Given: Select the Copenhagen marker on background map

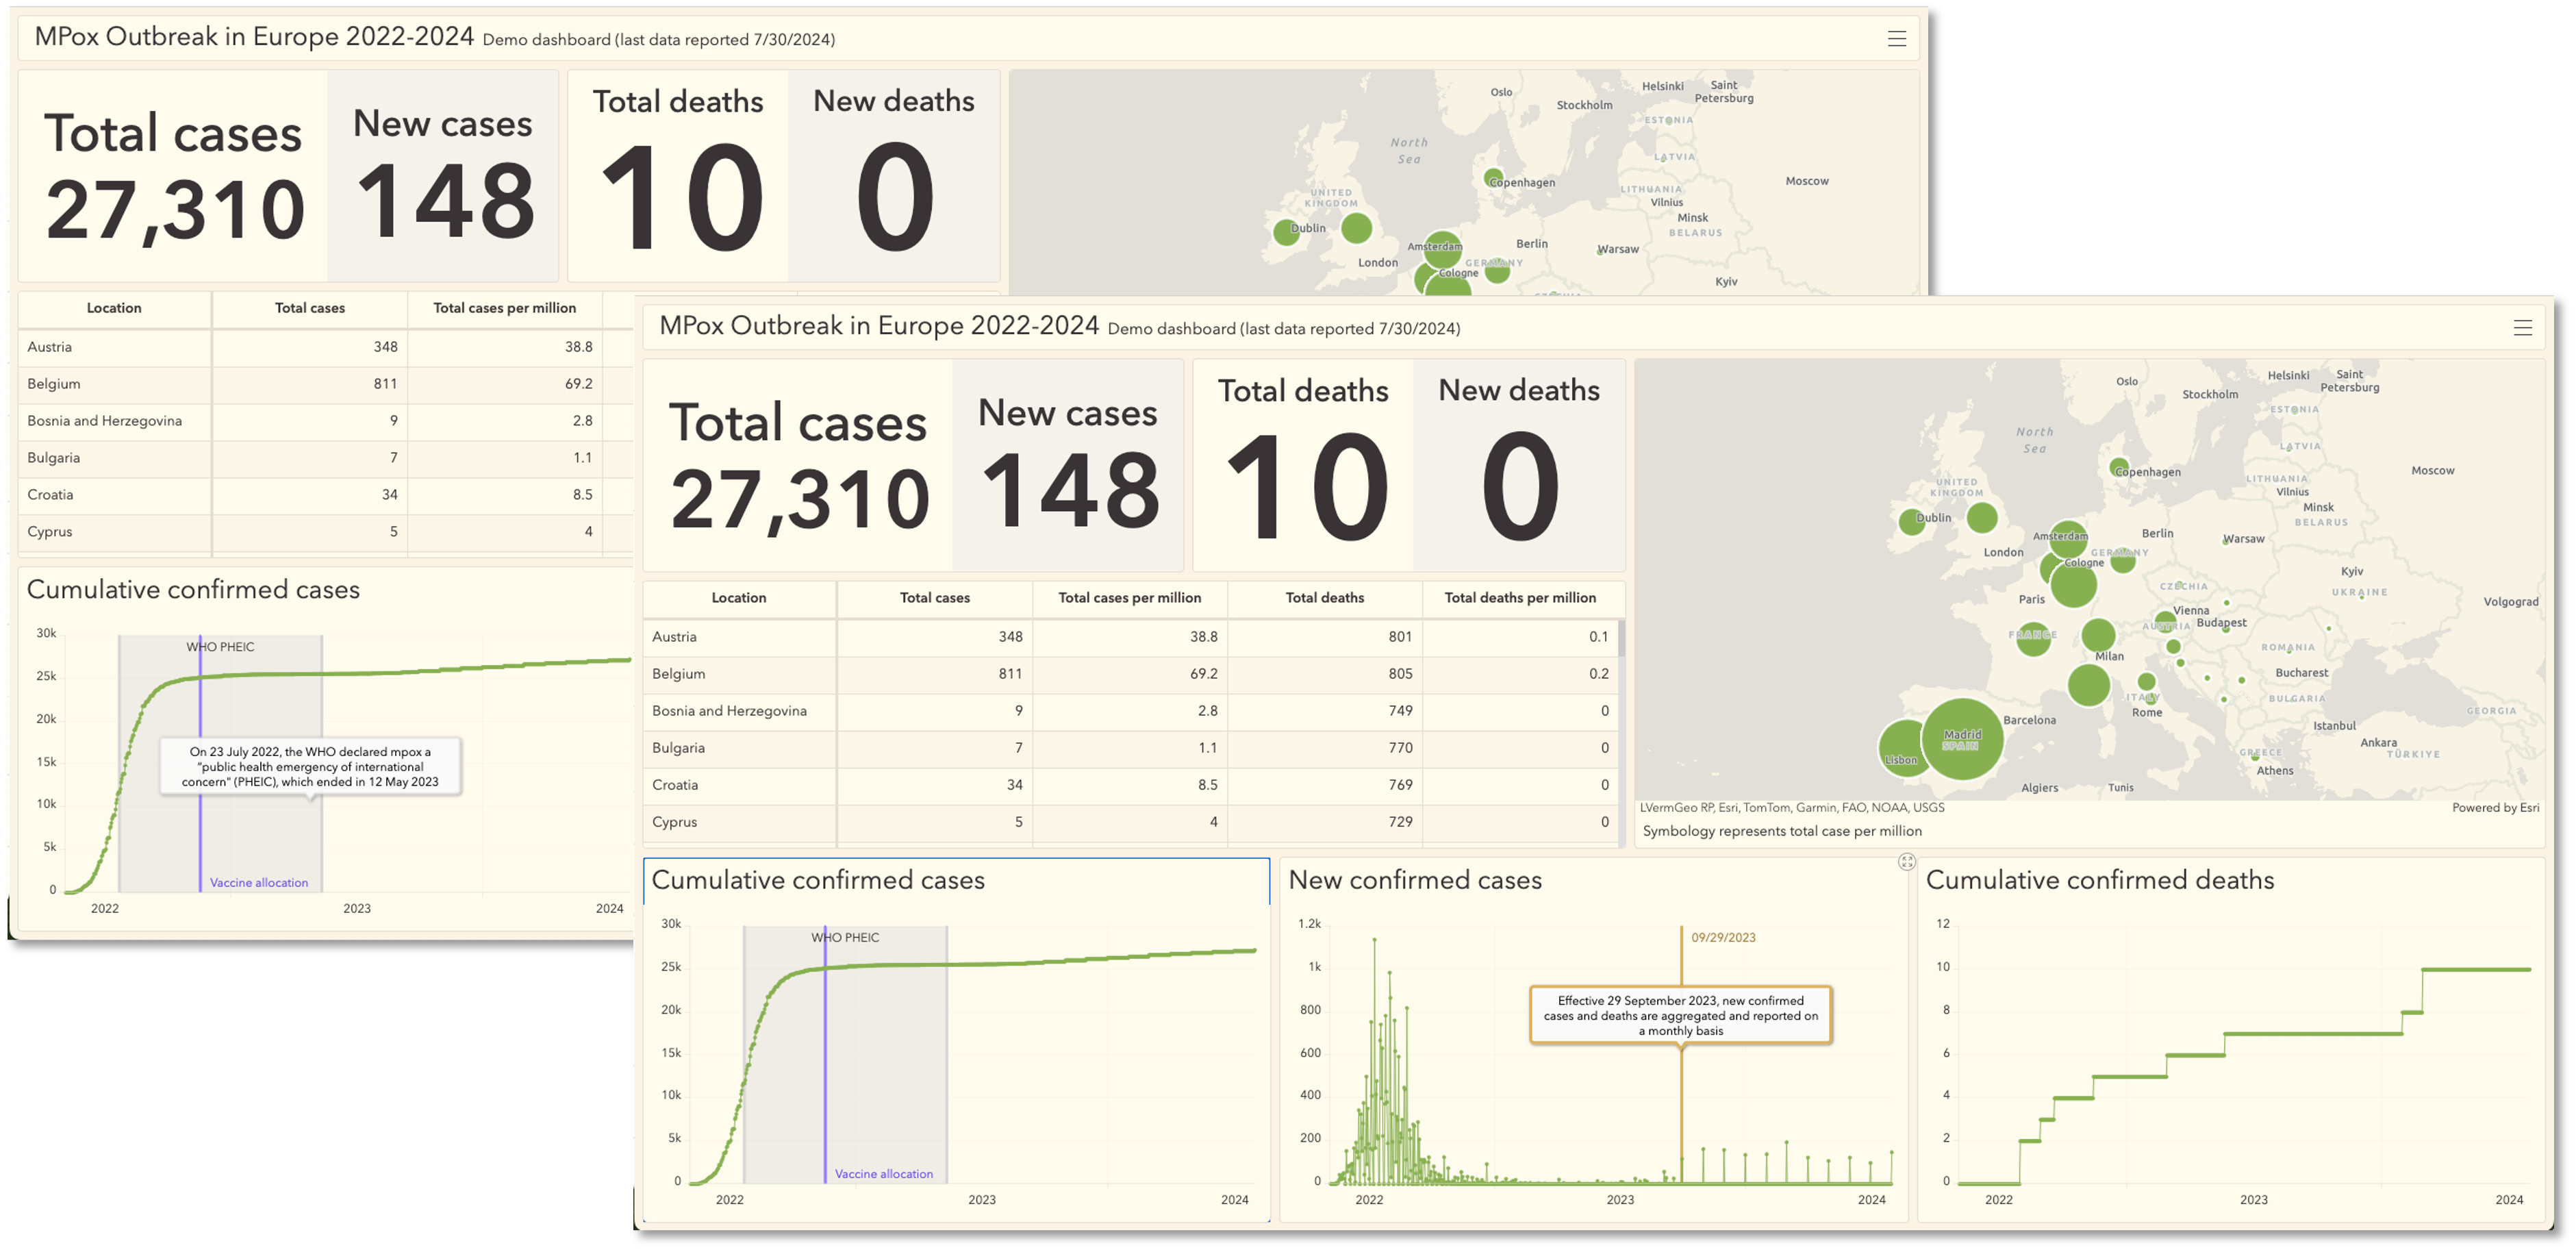Looking at the screenshot, I should pyautogui.click(x=1493, y=178).
